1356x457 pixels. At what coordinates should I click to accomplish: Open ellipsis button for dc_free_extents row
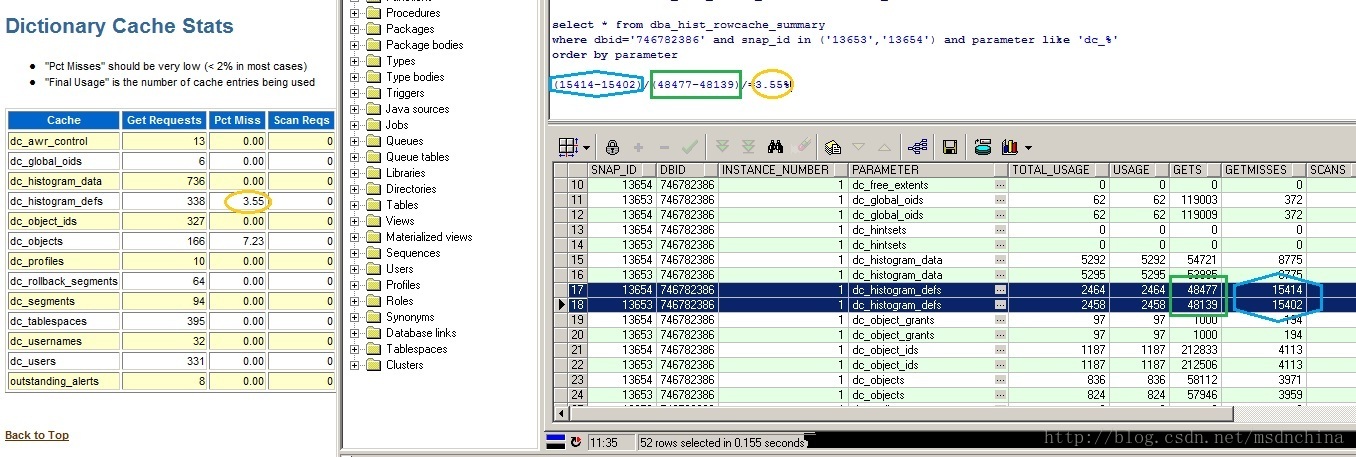coord(1000,185)
